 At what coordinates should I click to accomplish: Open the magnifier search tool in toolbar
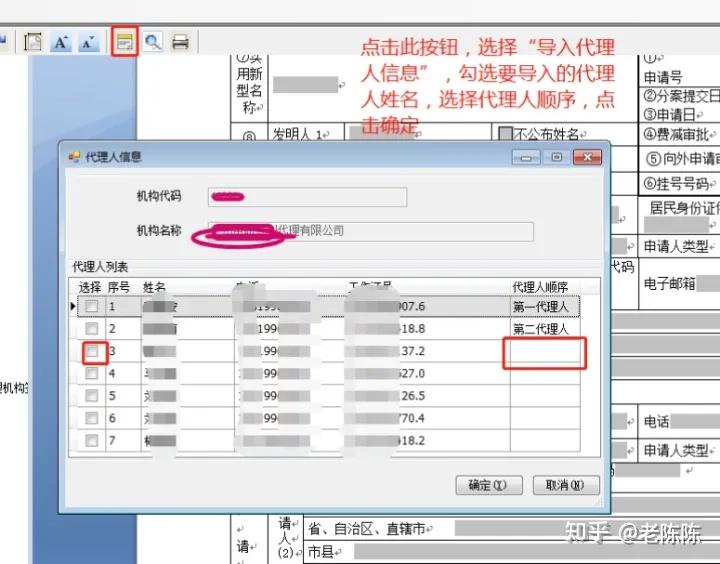pos(152,42)
